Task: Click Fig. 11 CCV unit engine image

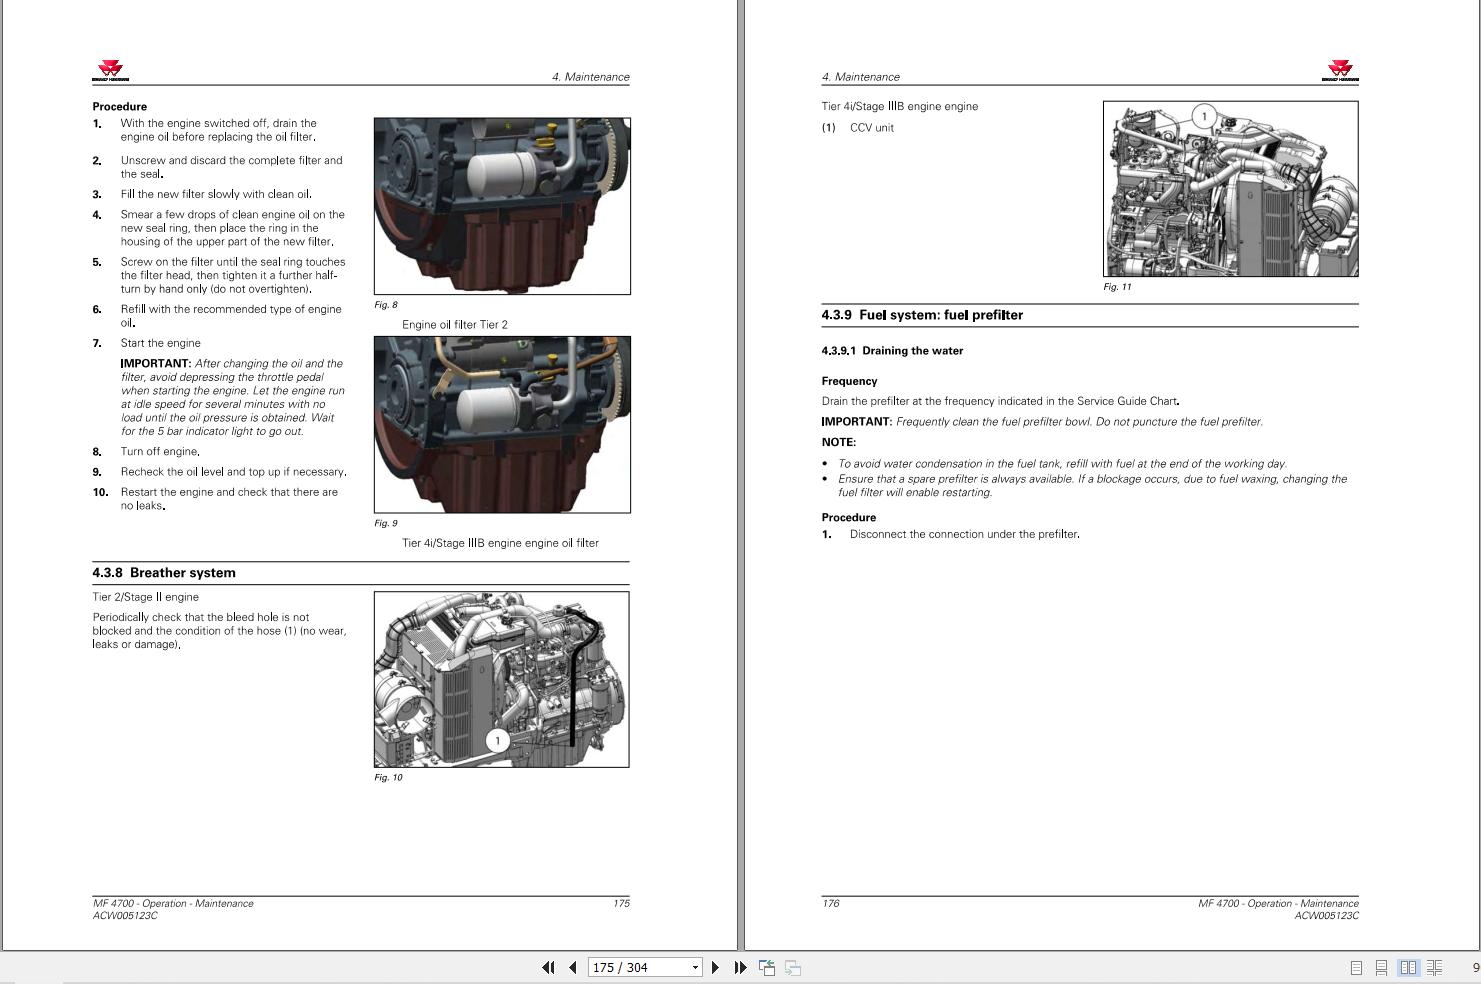Action: 1231,189
